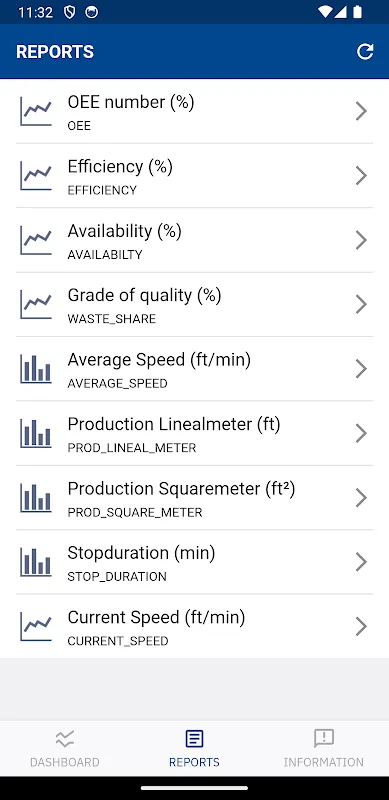Tap the line chart icon beside Current Speed
This screenshot has height=800, width=389.
tap(36, 627)
